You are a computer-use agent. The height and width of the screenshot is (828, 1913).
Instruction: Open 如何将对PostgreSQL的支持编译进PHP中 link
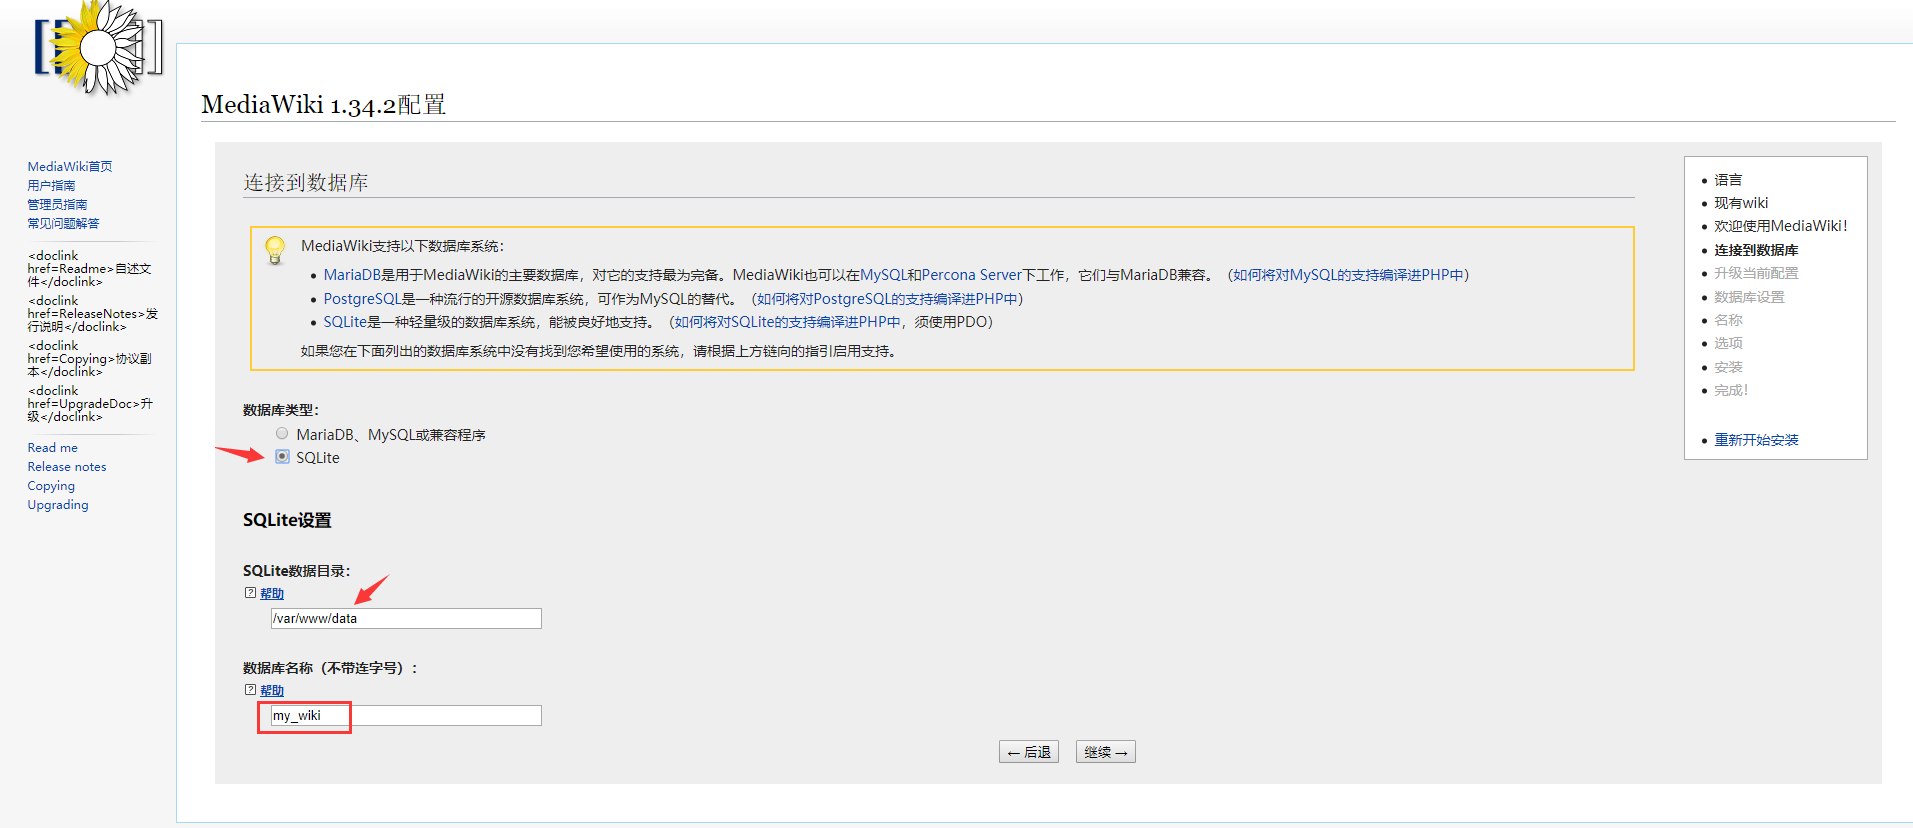click(887, 299)
